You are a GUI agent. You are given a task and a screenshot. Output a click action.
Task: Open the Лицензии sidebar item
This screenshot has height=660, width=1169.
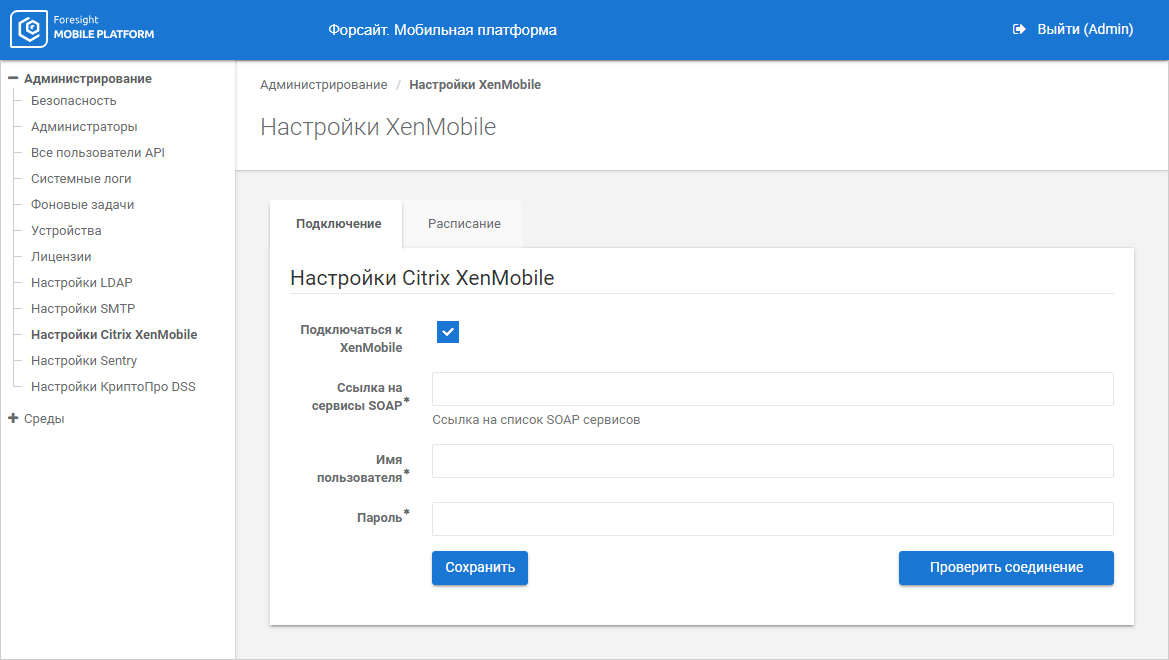tap(61, 257)
